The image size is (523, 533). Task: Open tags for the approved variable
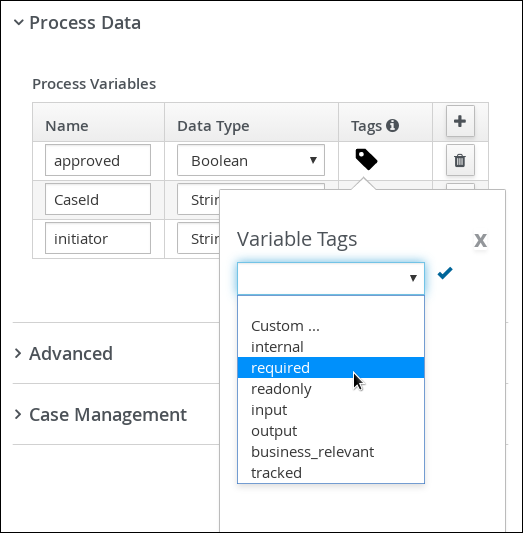pyautogui.click(x=366, y=159)
